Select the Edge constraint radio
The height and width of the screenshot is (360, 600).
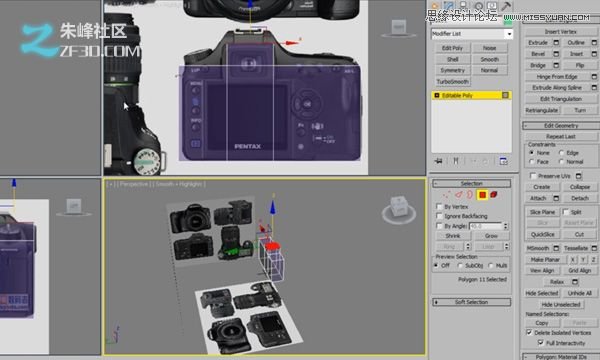[561, 152]
